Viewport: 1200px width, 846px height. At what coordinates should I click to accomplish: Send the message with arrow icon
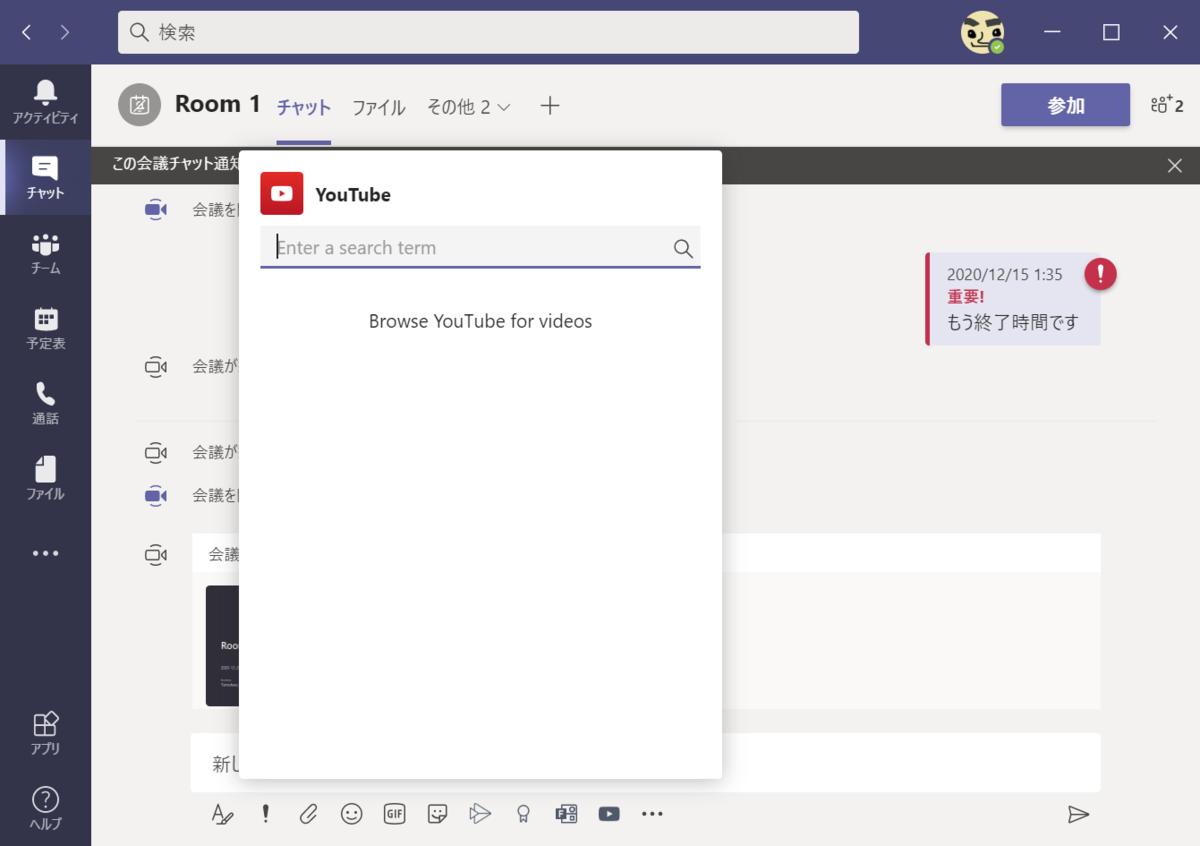1078,814
